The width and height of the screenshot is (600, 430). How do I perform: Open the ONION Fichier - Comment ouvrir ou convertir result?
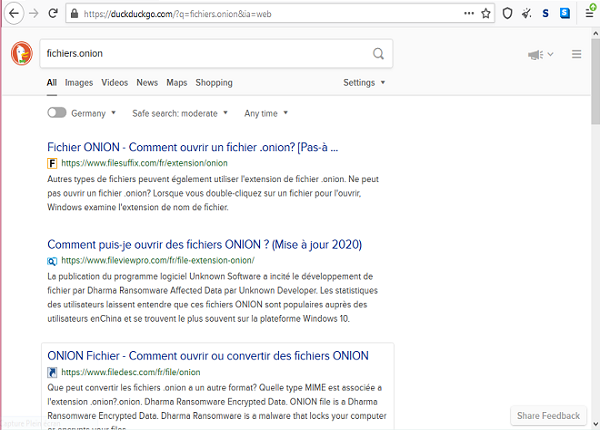coord(208,356)
